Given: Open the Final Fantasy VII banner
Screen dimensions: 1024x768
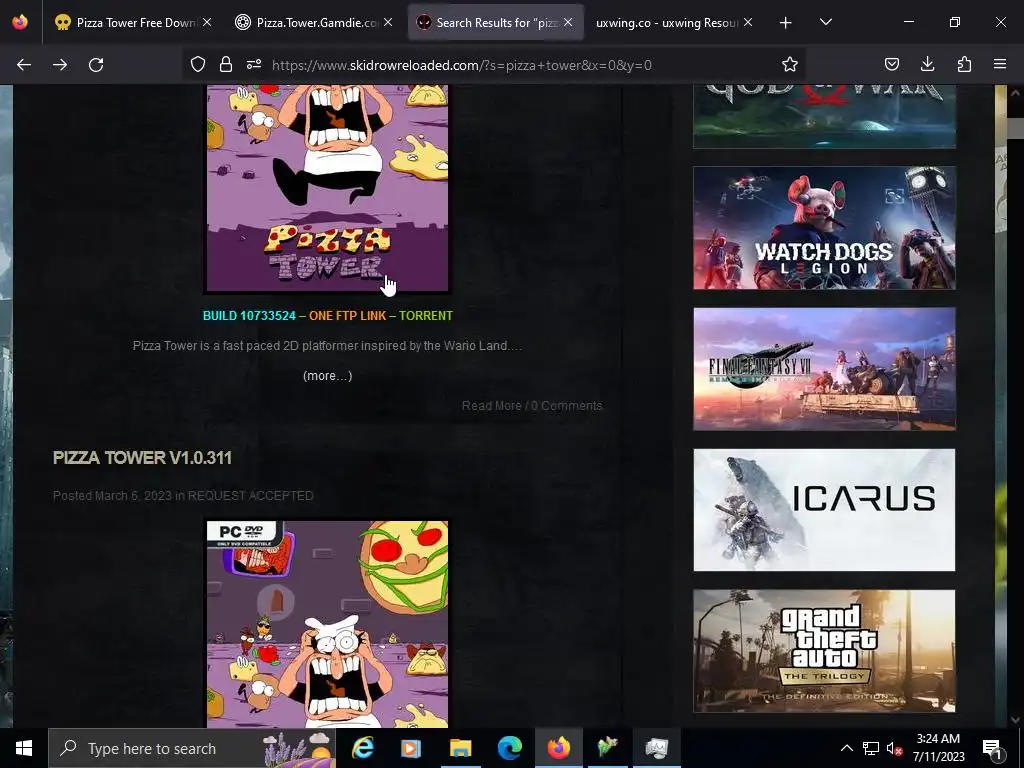Looking at the screenshot, I should (x=824, y=369).
